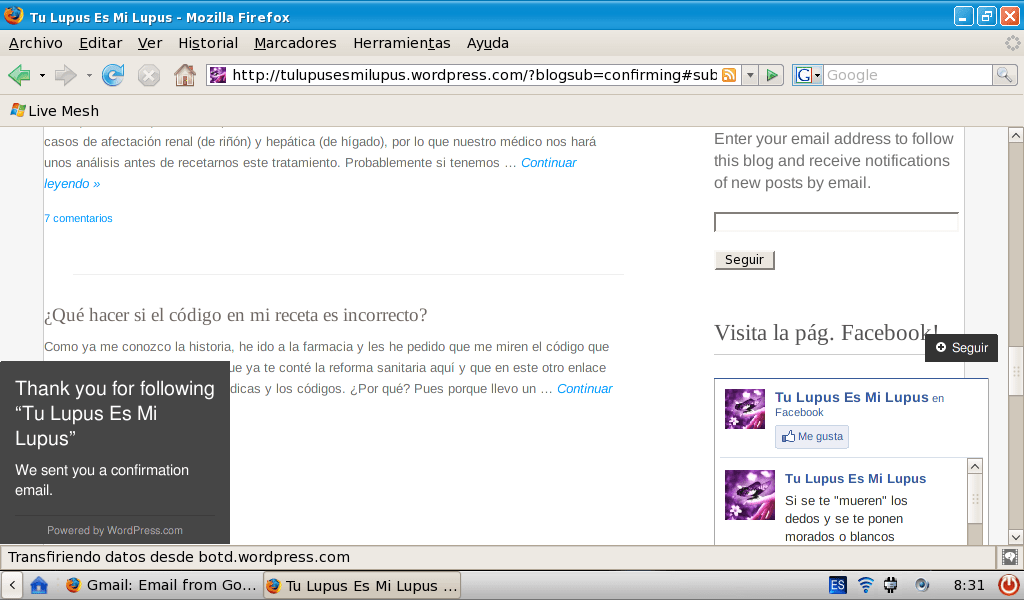Click the green Go arrow button
Viewport: 1024px width, 600px height.
click(x=772, y=75)
